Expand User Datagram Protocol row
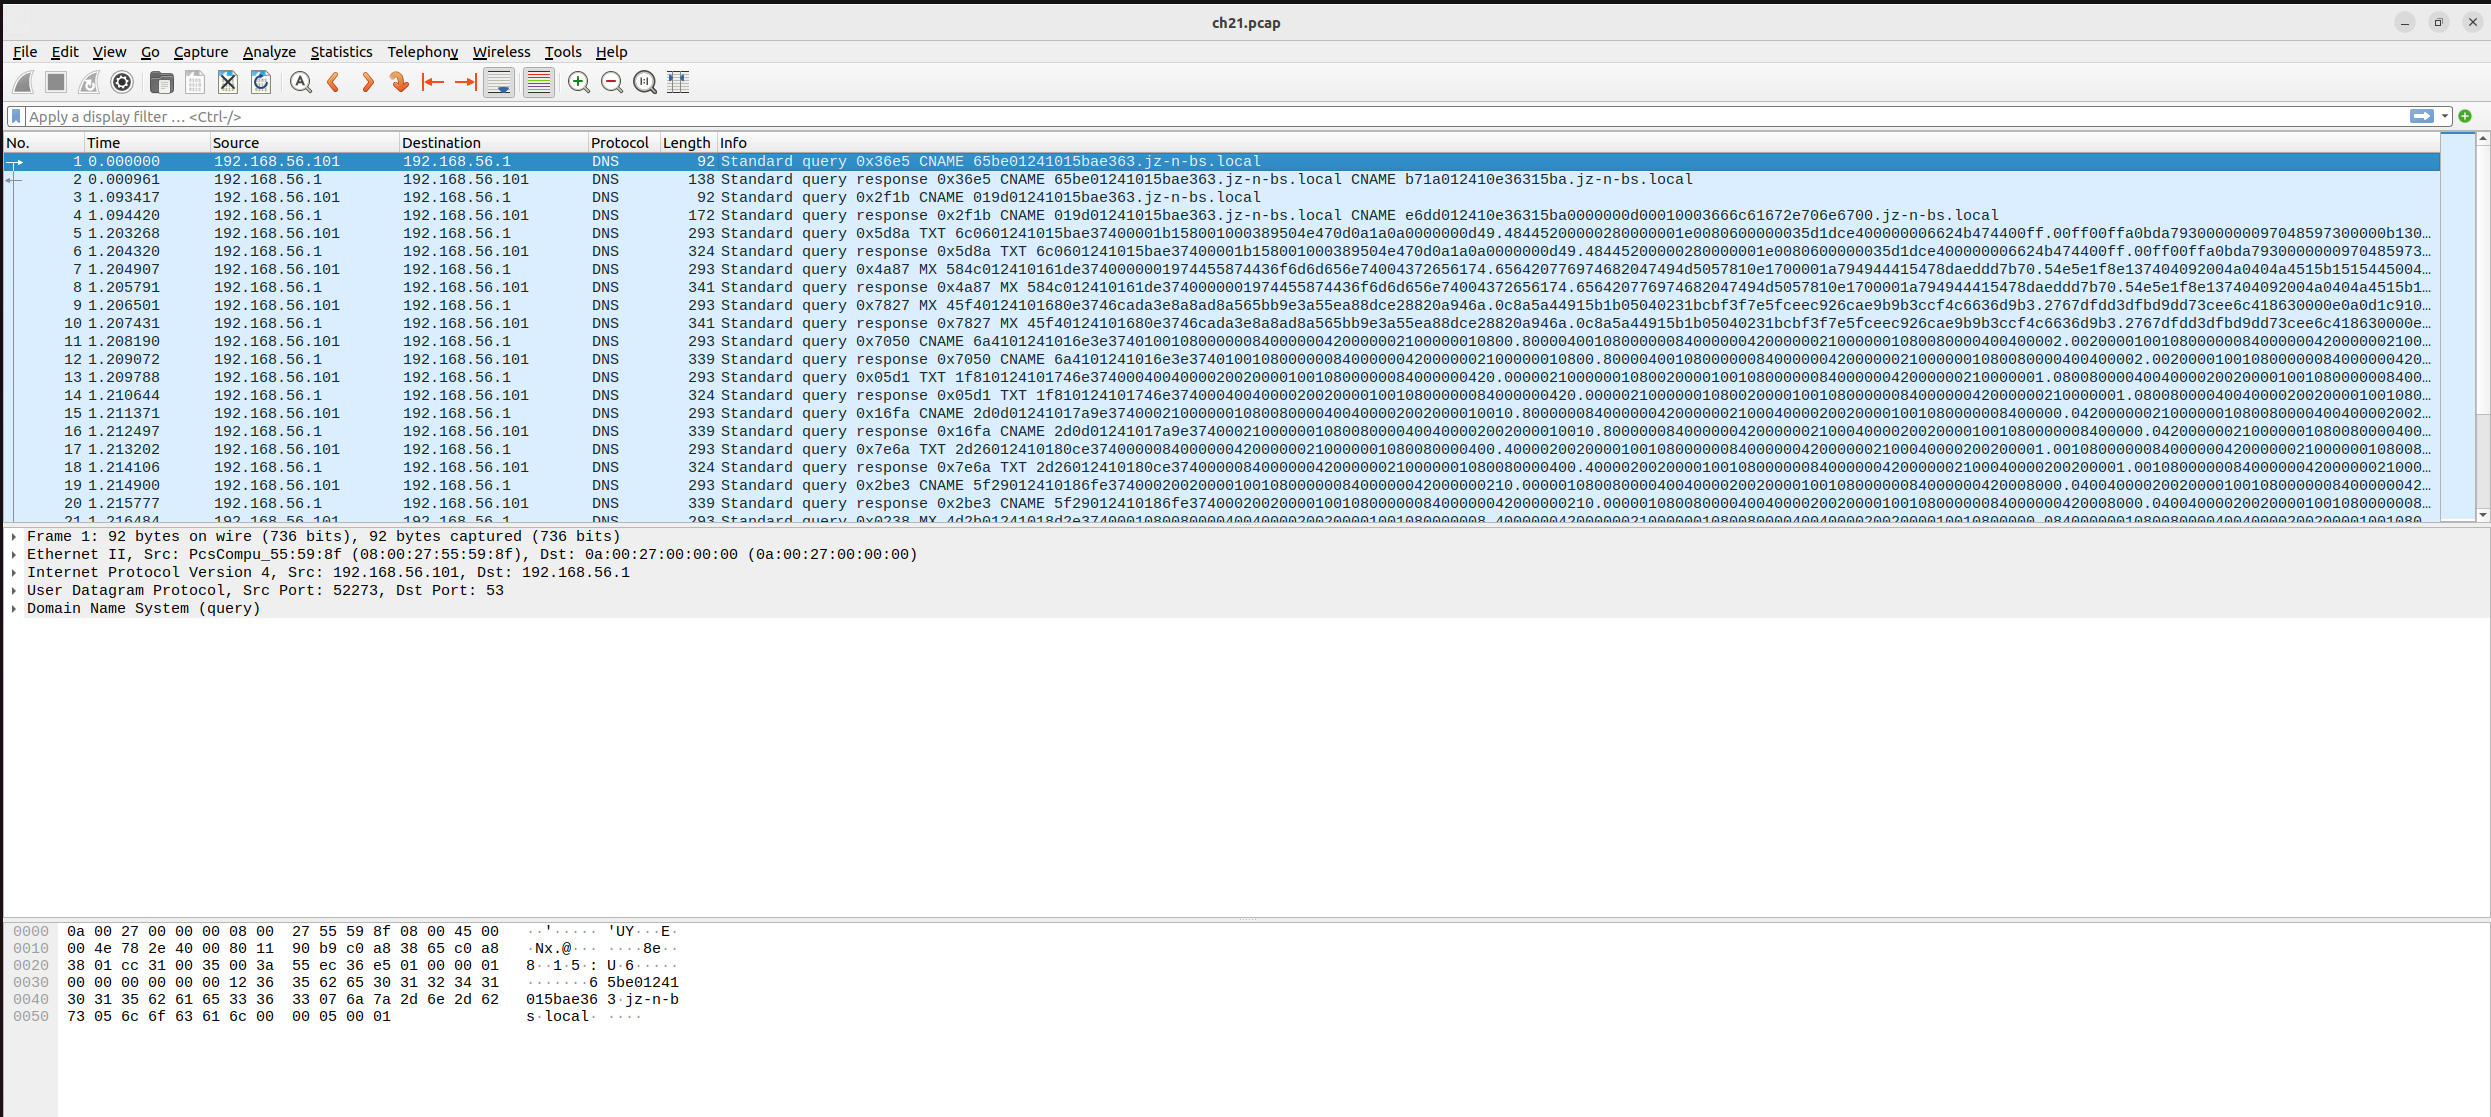 [14, 591]
